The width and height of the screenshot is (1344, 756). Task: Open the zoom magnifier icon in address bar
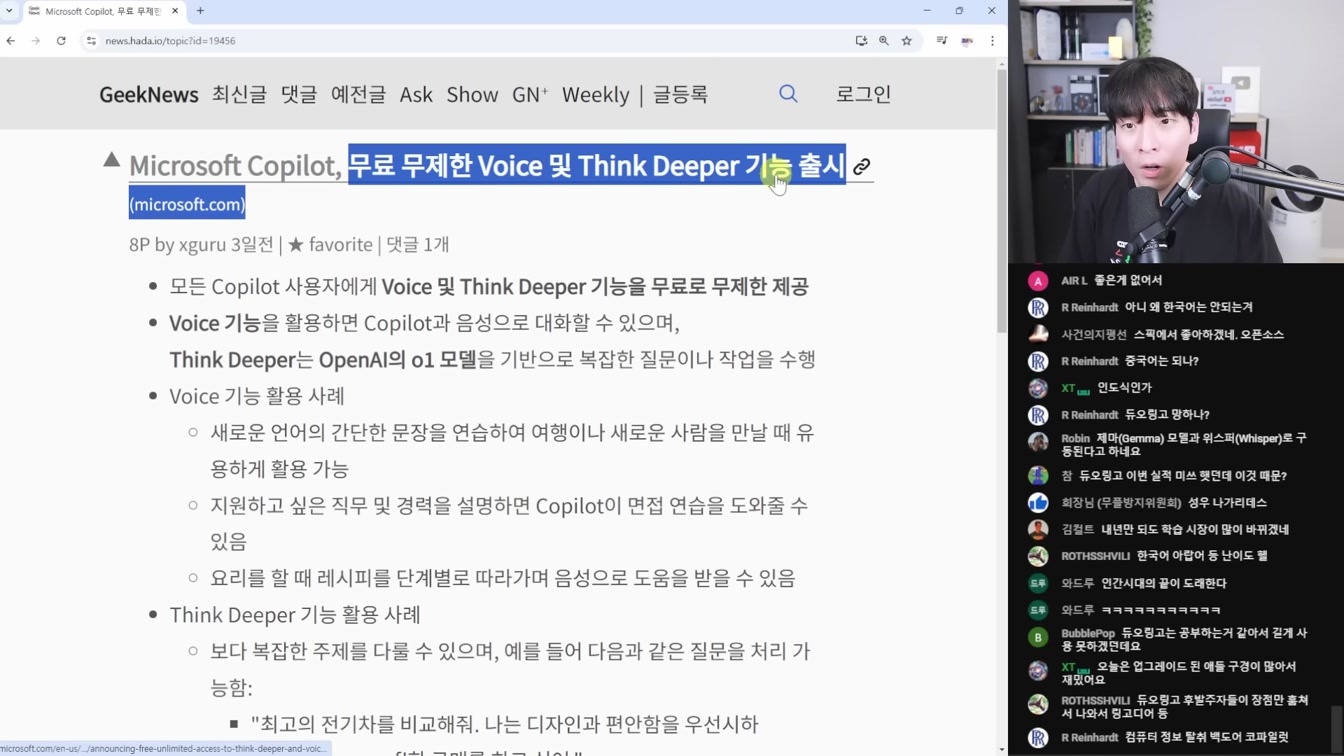[884, 41]
